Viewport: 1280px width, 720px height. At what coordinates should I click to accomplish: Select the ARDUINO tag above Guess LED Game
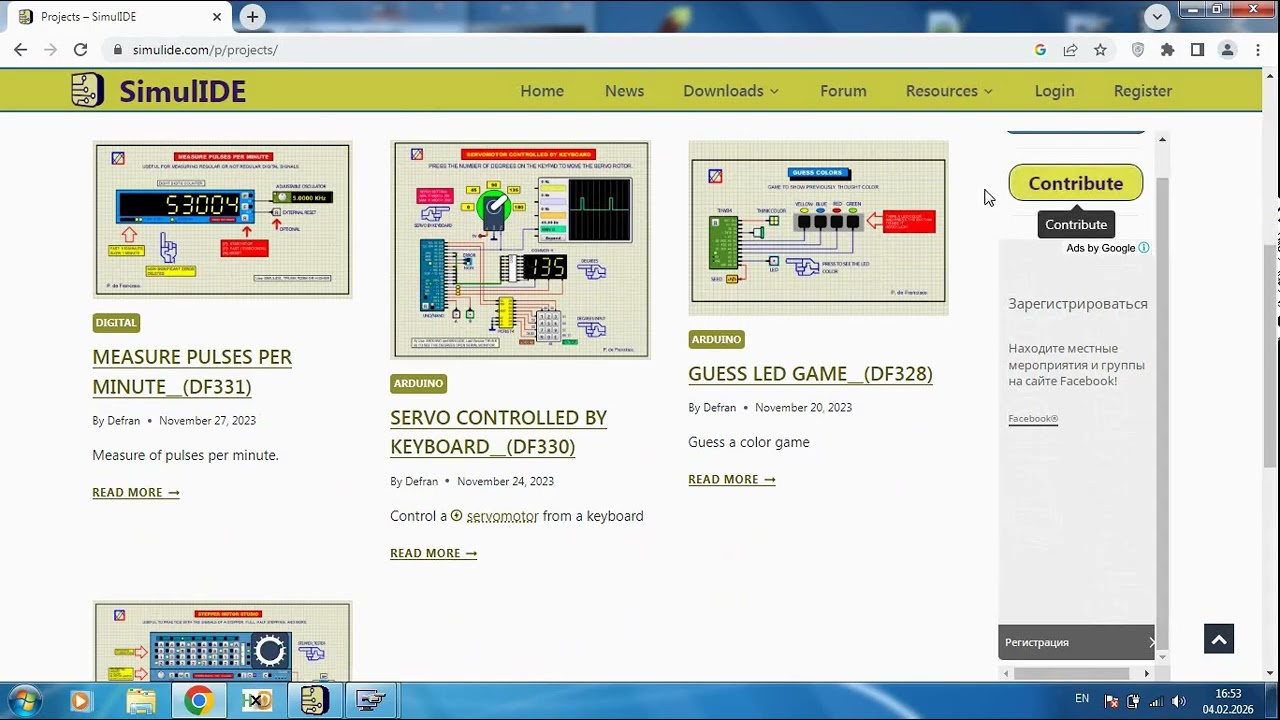tap(716, 339)
